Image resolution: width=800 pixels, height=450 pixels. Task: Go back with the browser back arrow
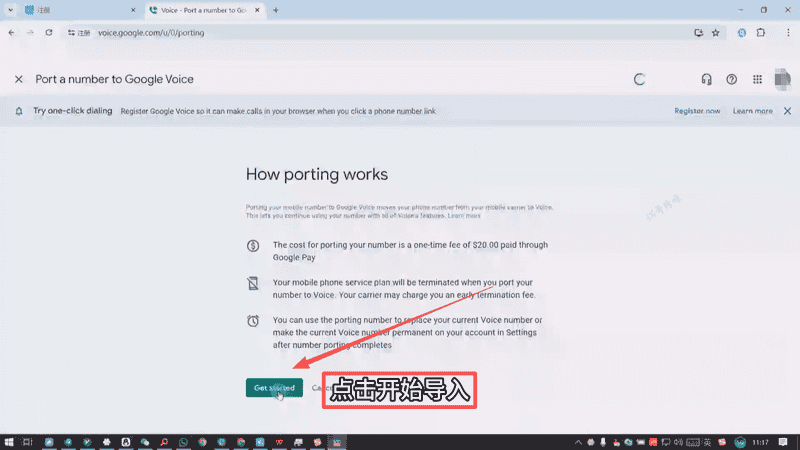[x=11, y=33]
